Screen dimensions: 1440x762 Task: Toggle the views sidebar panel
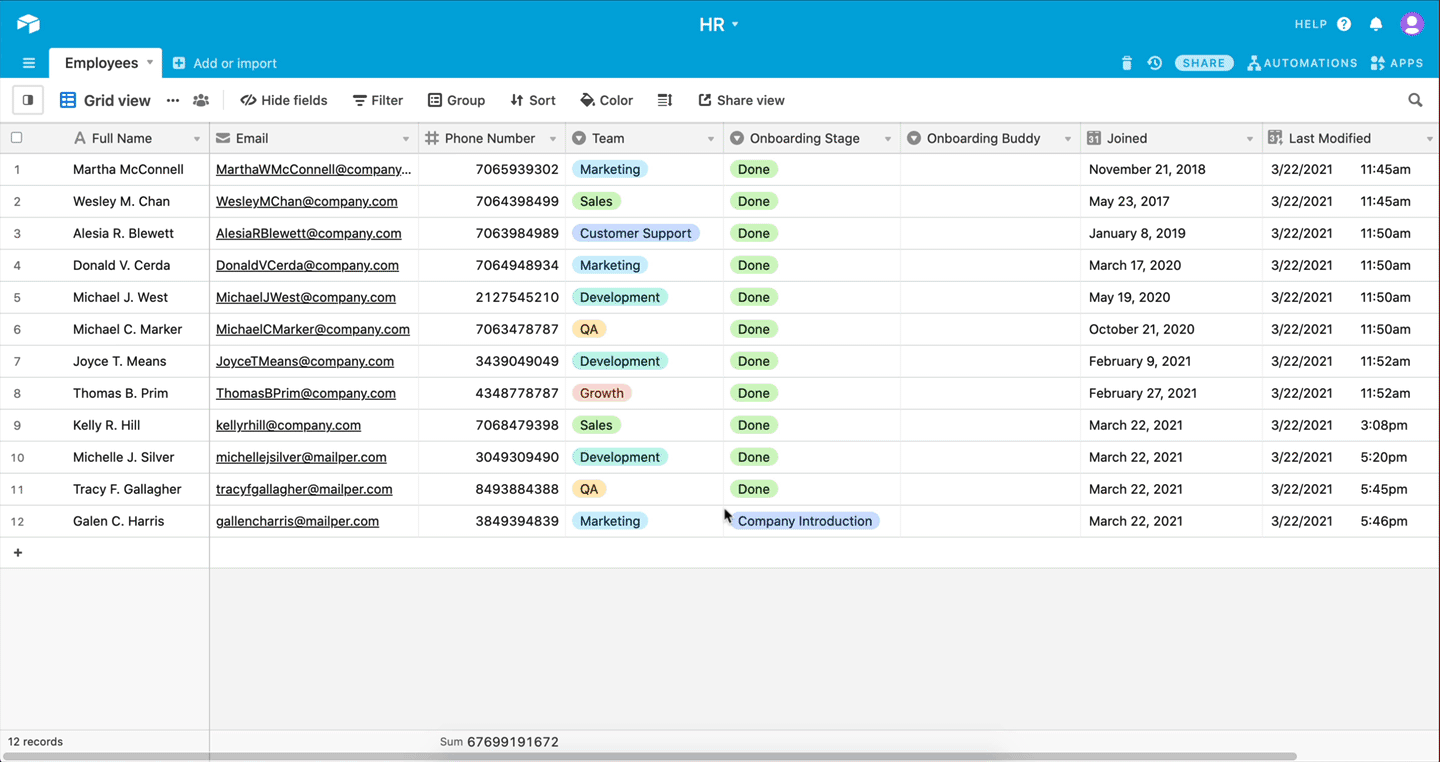coord(28,100)
